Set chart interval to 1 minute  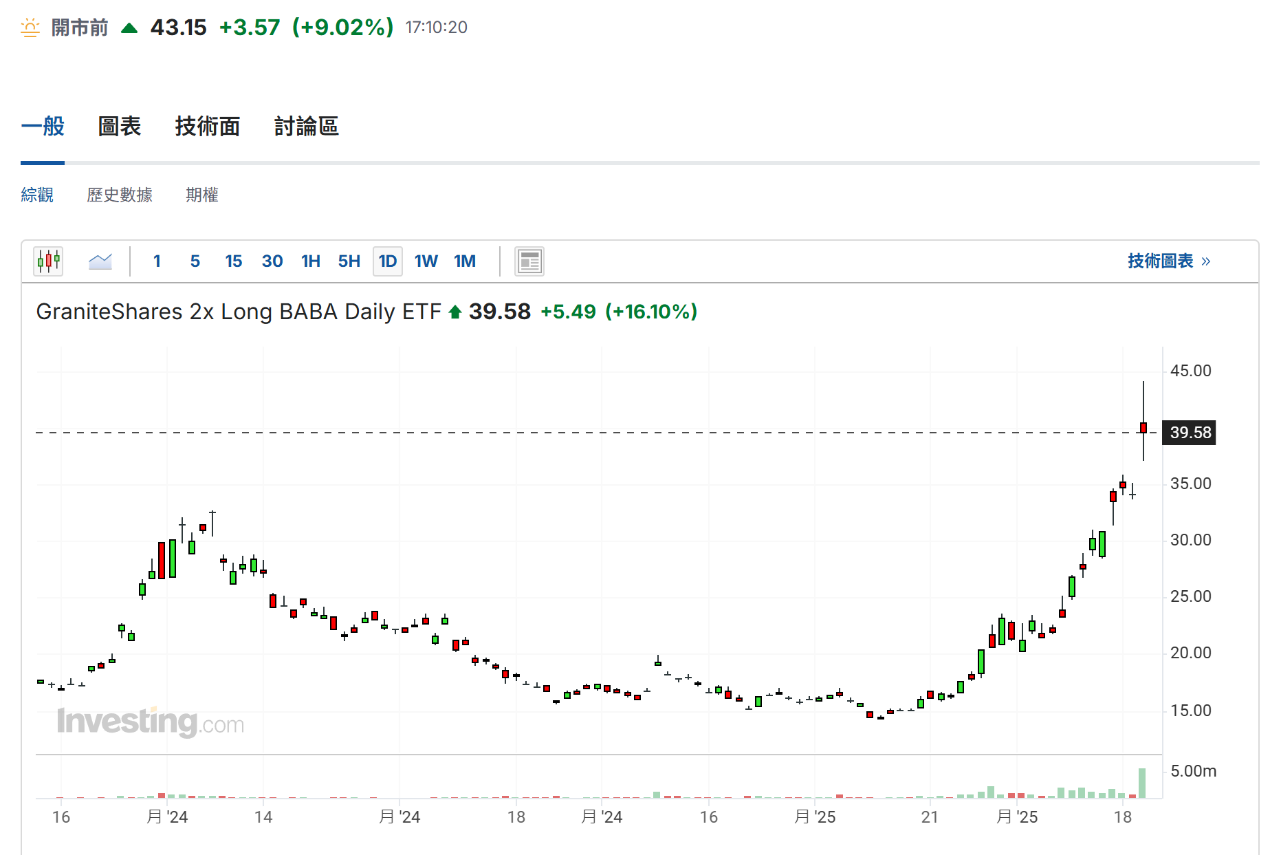tap(157, 262)
